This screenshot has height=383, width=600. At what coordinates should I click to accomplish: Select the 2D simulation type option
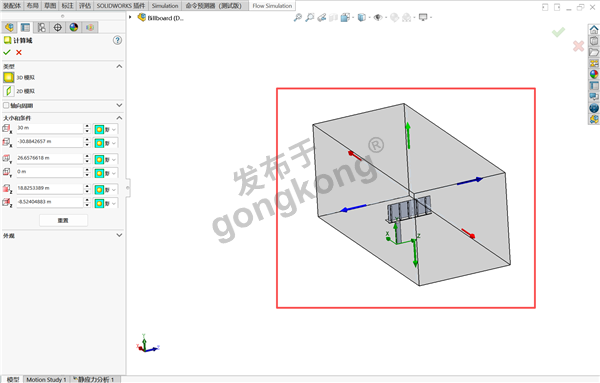(x=19, y=91)
